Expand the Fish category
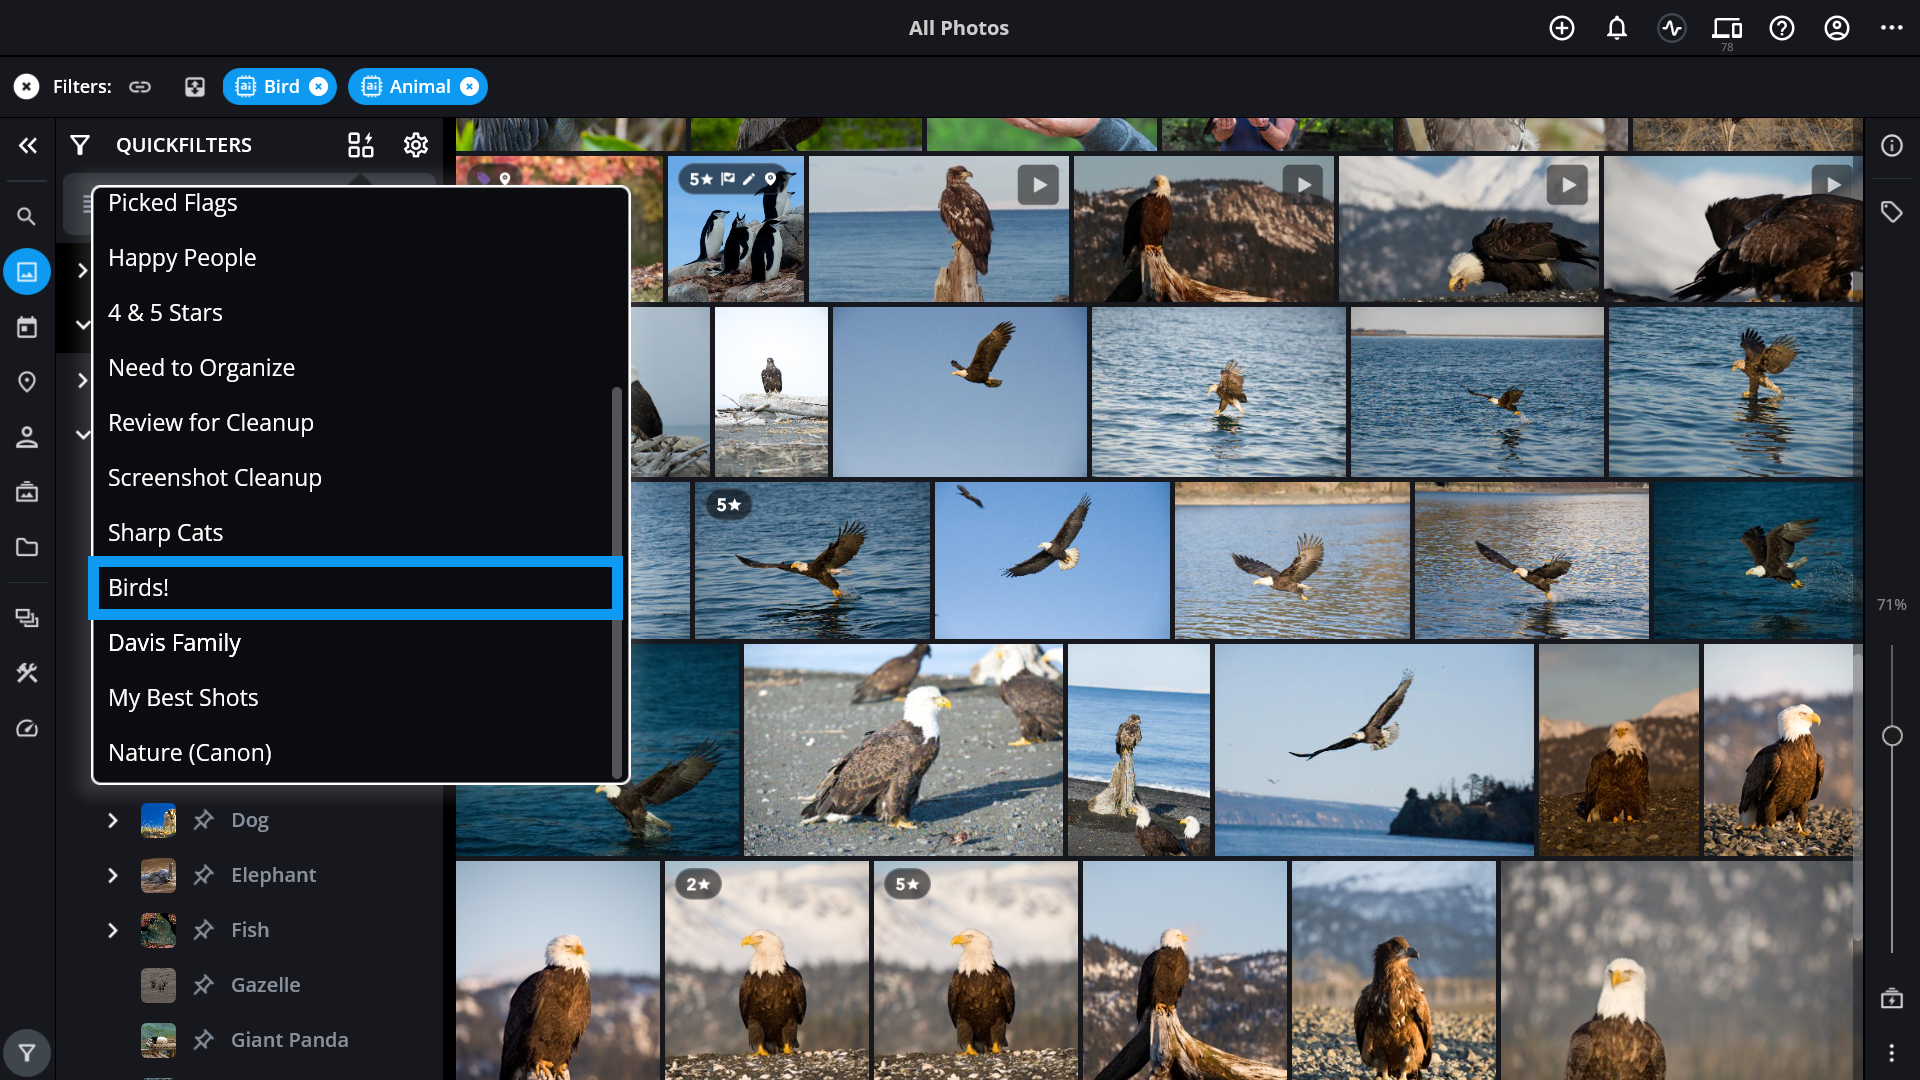This screenshot has height=1080, width=1920. pyautogui.click(x=113, y=930)
